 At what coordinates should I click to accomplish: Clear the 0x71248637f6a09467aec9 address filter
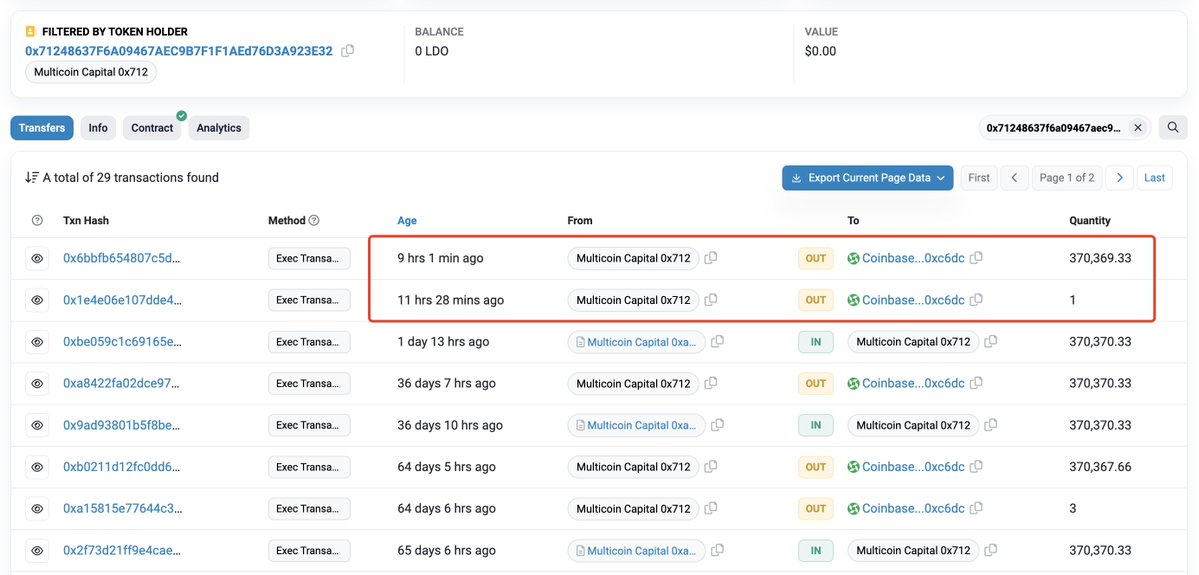pos(1138,128)
